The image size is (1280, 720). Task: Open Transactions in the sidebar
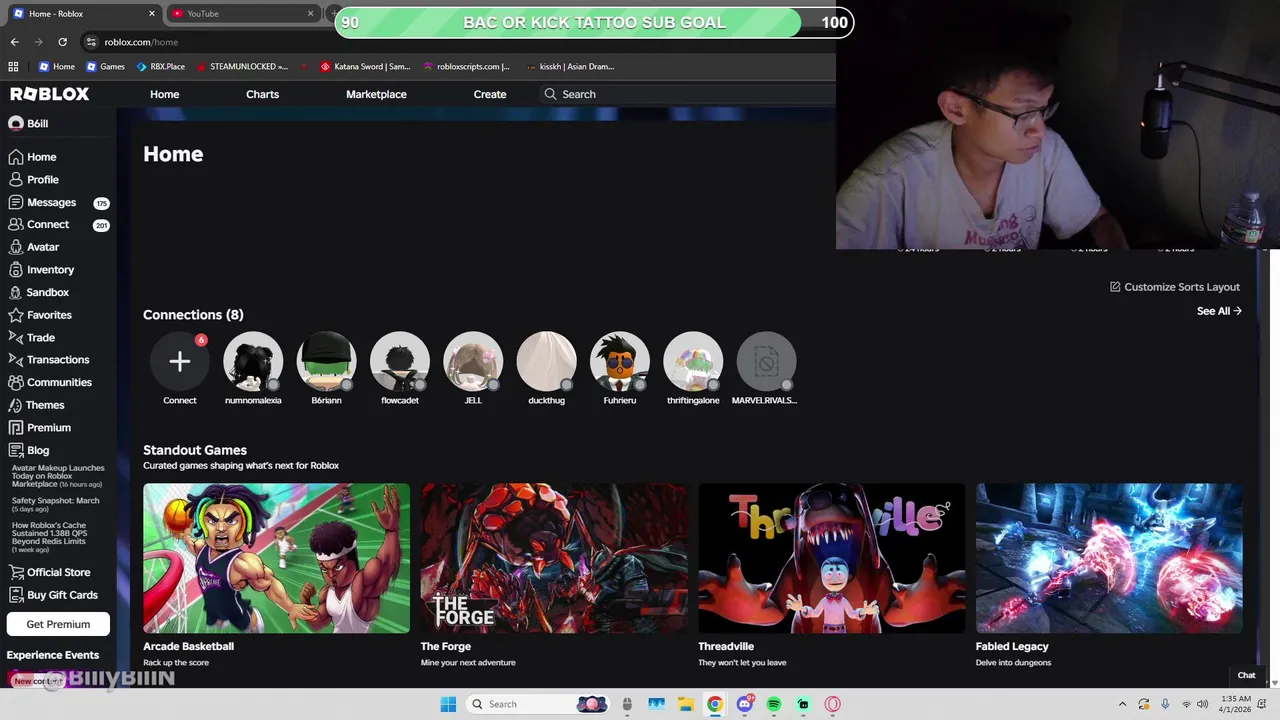tap(48, 360)
